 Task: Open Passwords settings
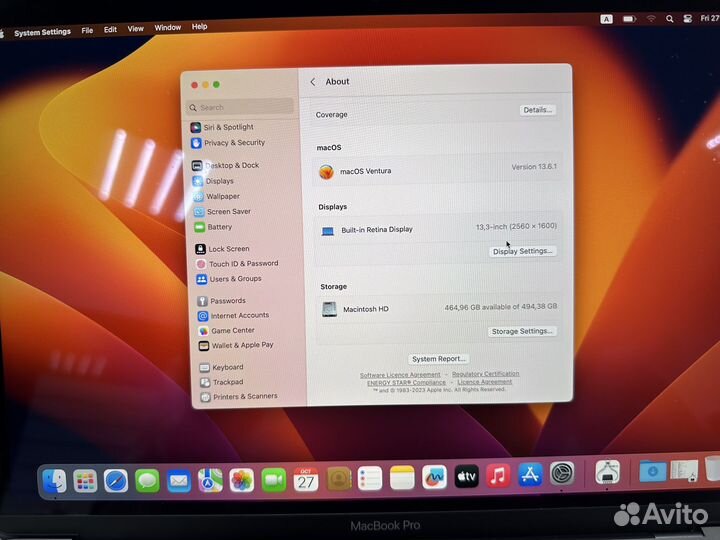[222, 301]
